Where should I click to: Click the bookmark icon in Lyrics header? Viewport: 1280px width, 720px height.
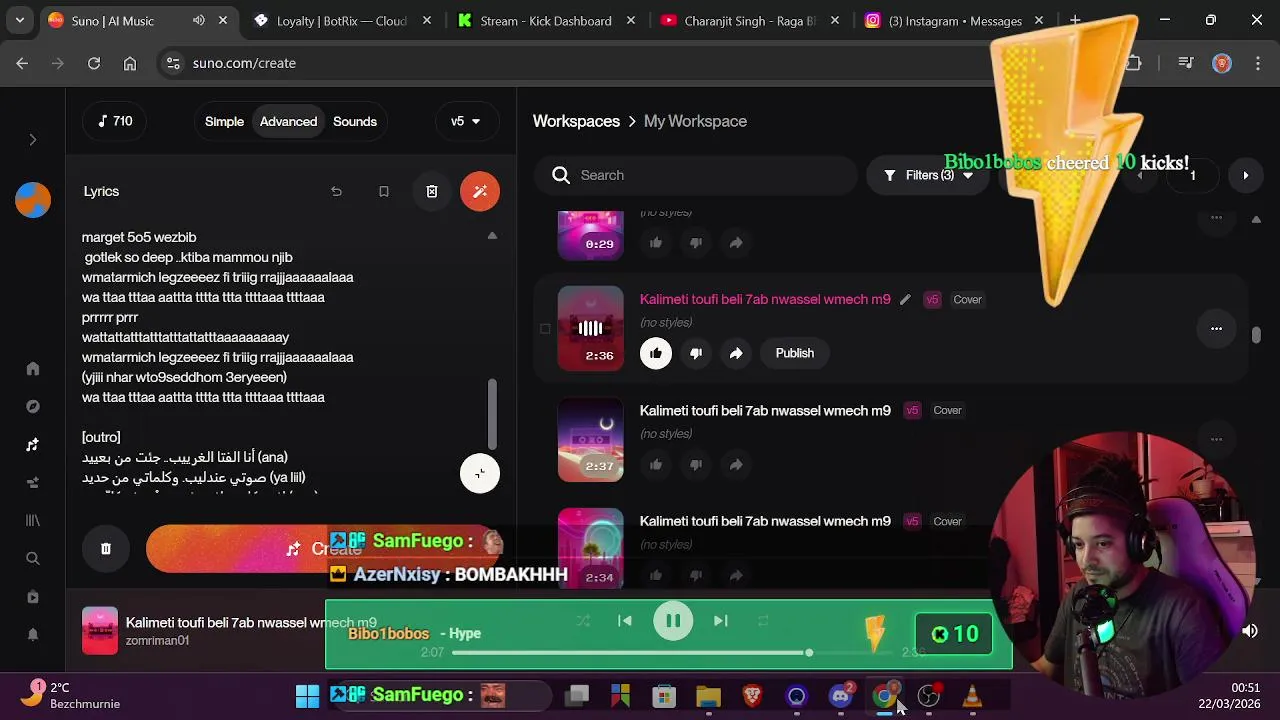[x=384, y=191]
